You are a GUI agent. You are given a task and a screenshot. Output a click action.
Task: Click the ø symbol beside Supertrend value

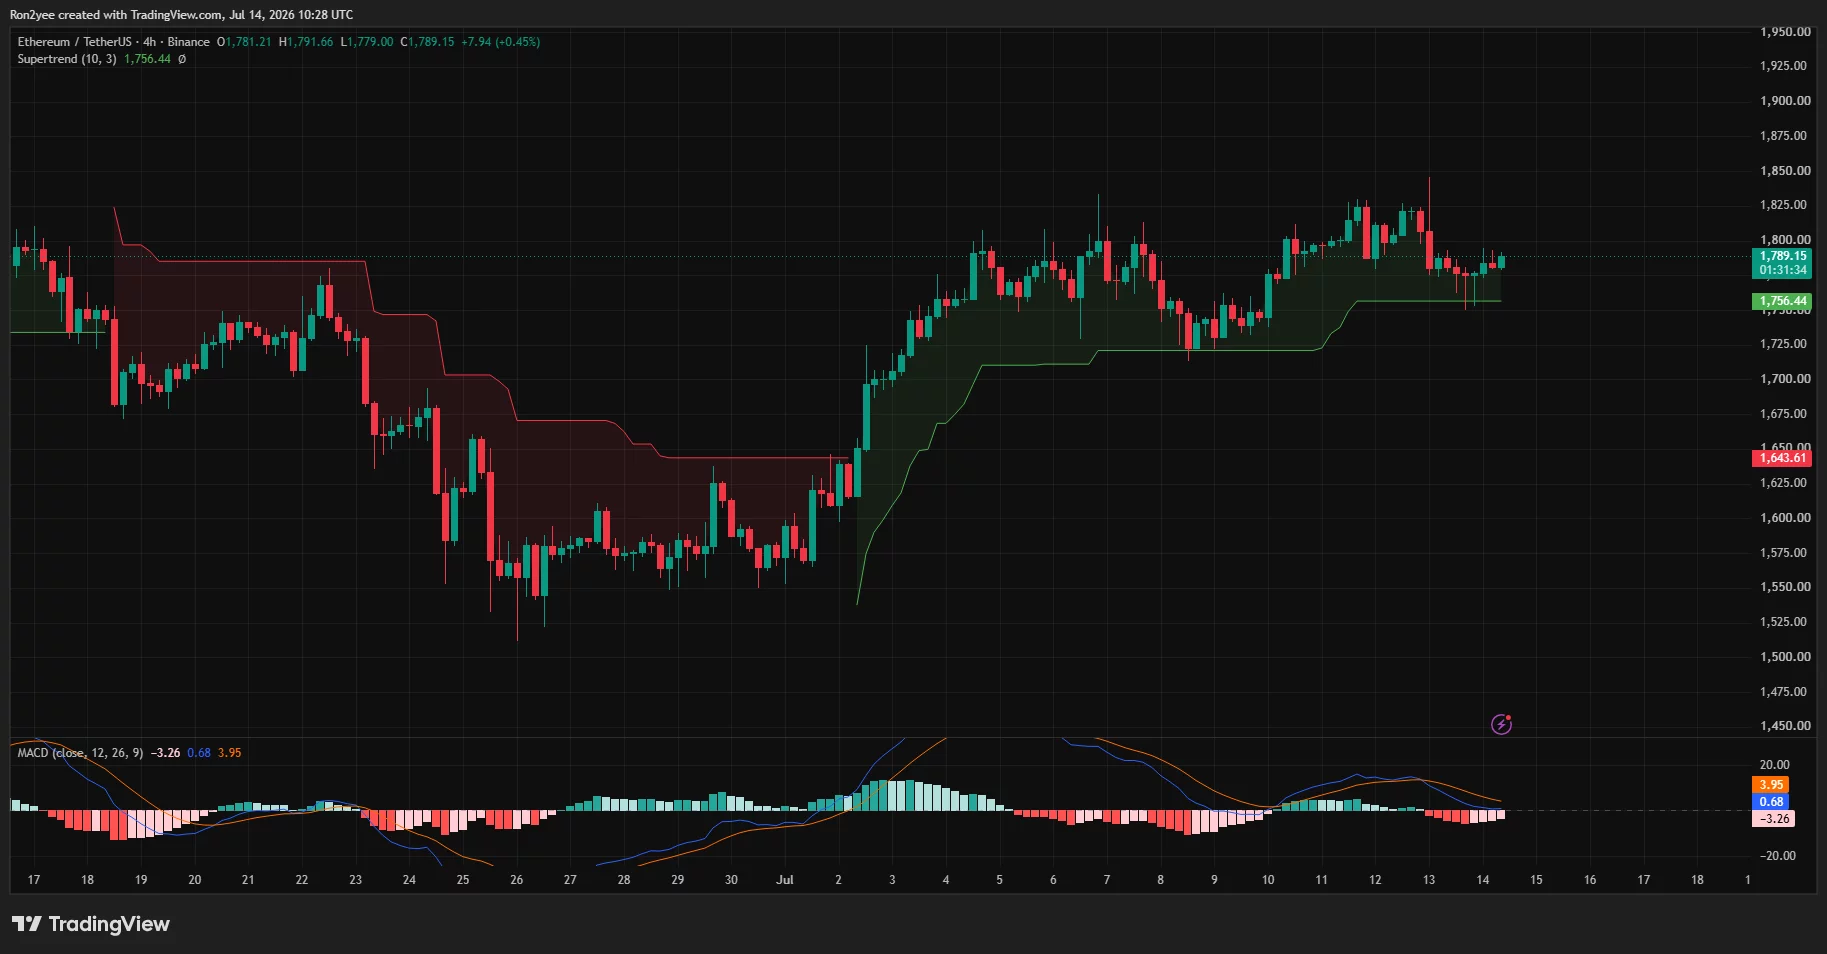[x=182, y=59]
